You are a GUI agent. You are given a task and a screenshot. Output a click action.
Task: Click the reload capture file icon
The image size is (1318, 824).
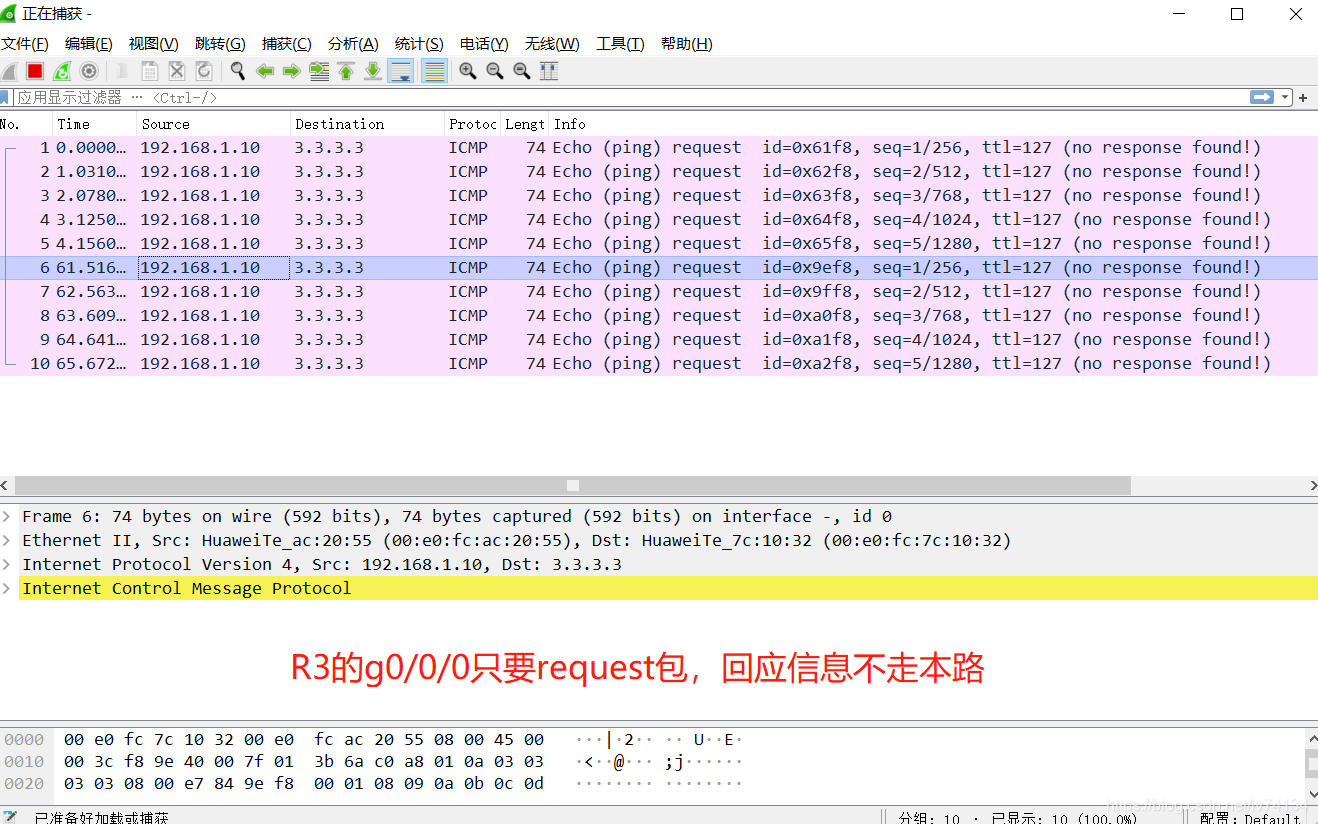click(x=204, y=71)
